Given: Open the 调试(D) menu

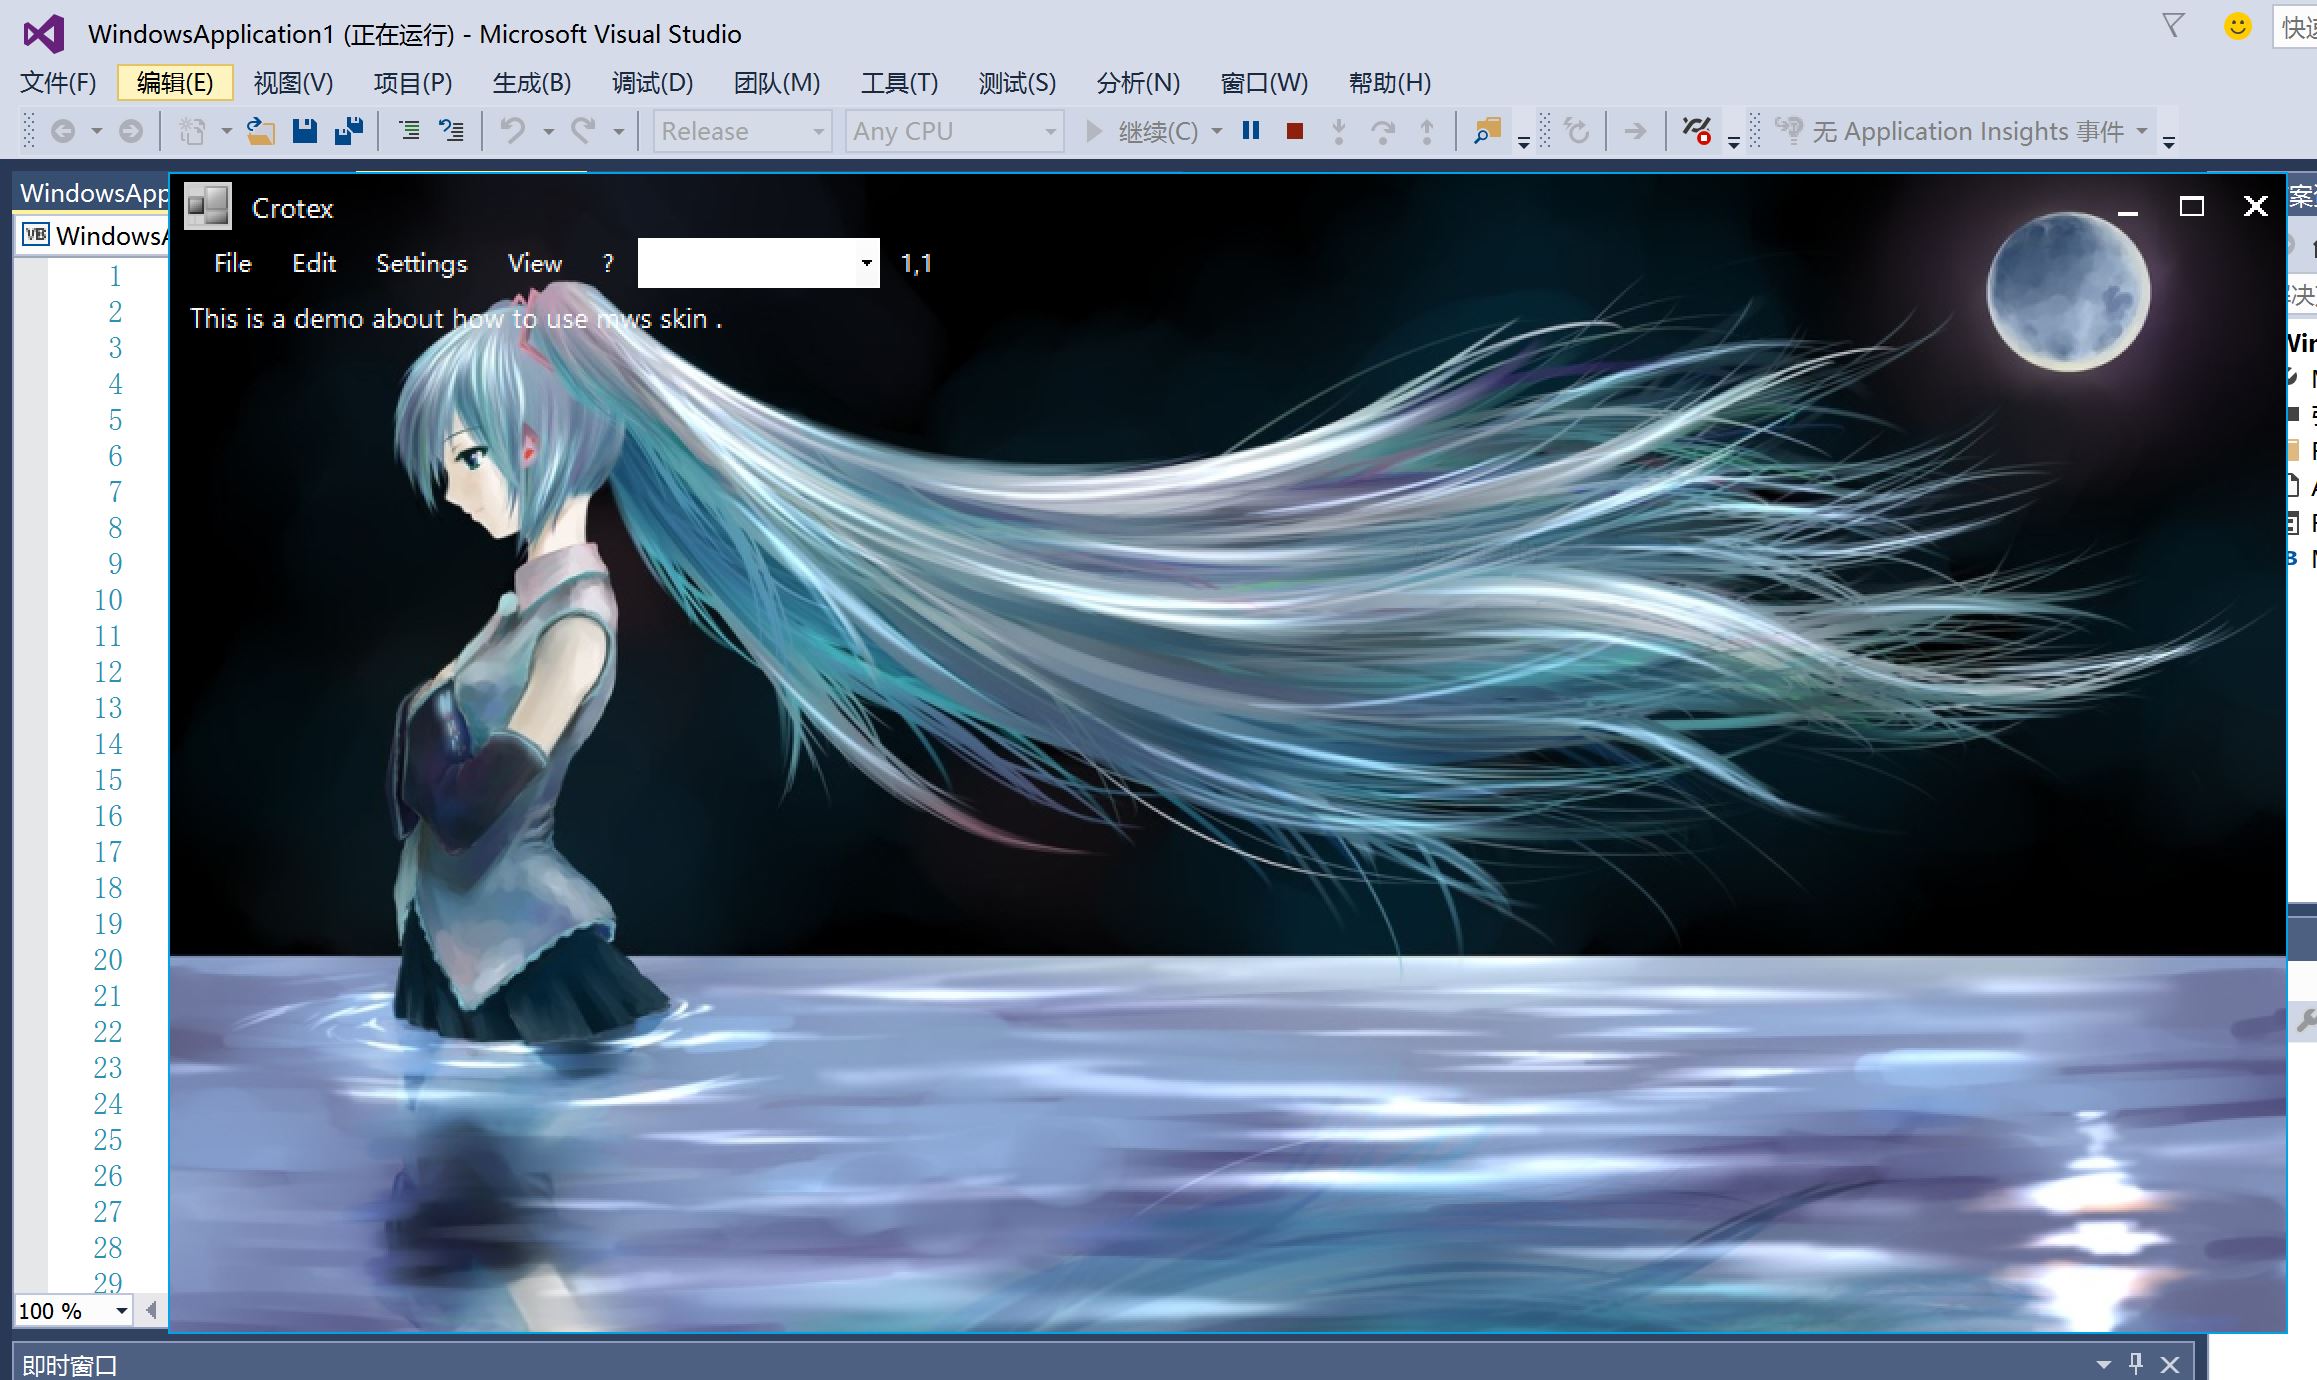Looking at the screenshot, I should (x=652, y=82).
